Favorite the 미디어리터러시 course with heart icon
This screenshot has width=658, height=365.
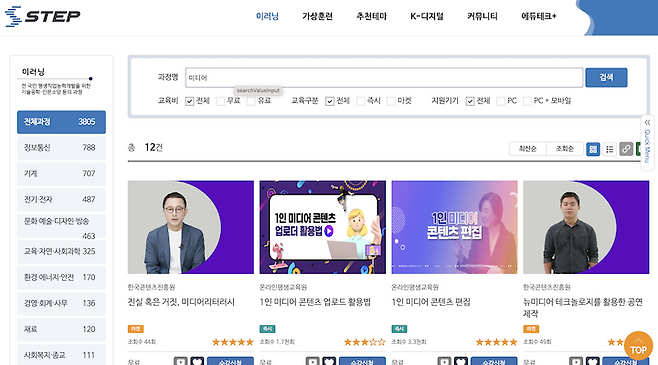pyautogui.click(x=197, y=361)
